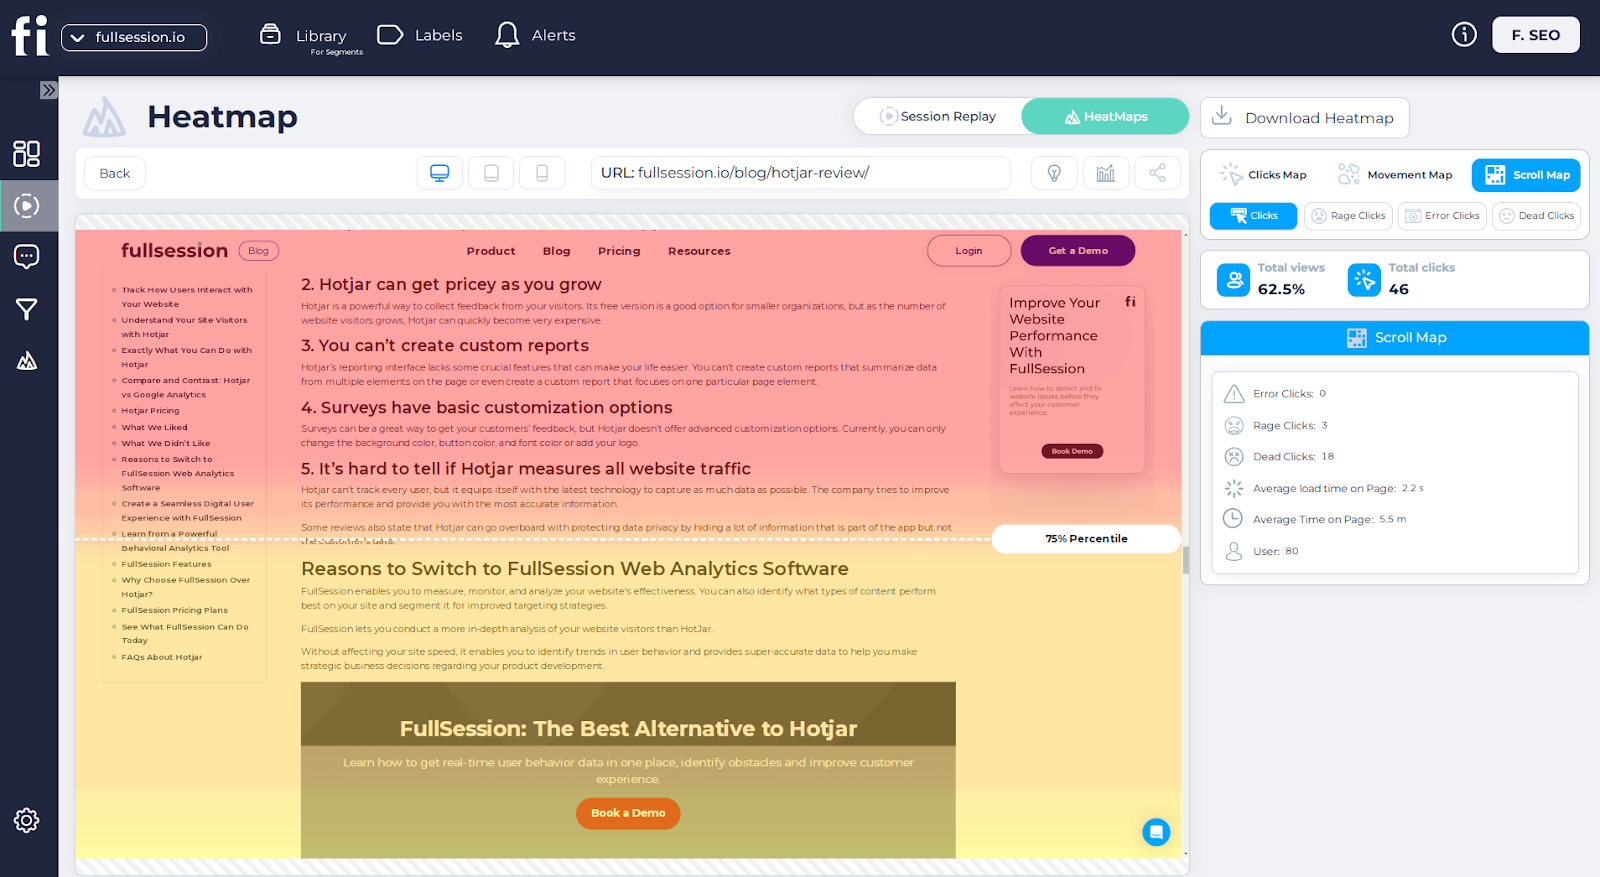Select desktop device view icon
The image size is (1600, 877).
(440, 173)
